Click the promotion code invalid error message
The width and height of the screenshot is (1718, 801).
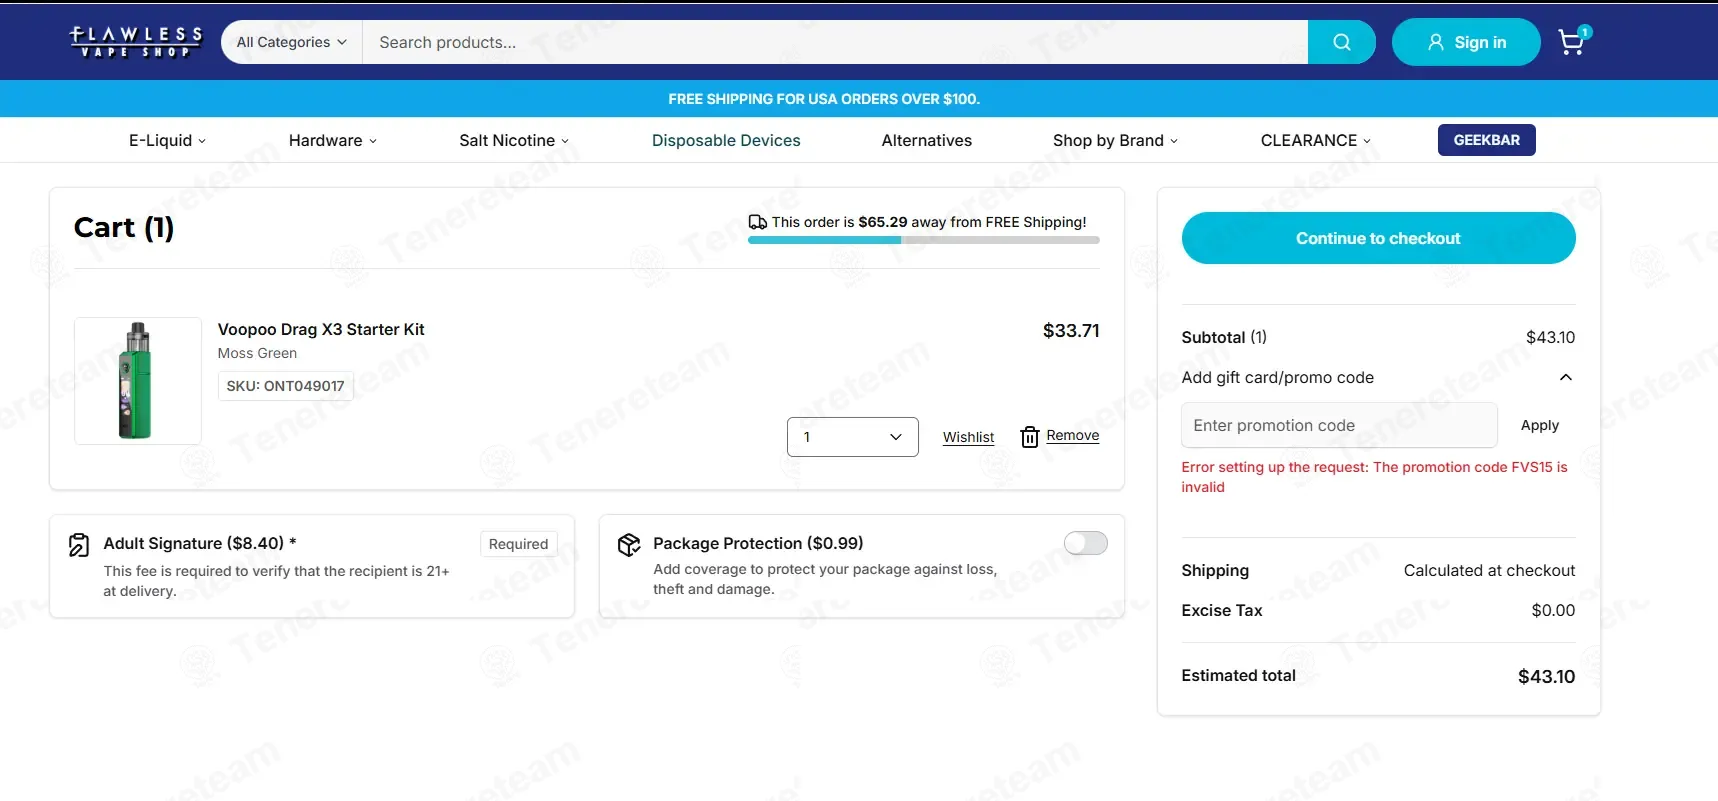point(1374,477)
